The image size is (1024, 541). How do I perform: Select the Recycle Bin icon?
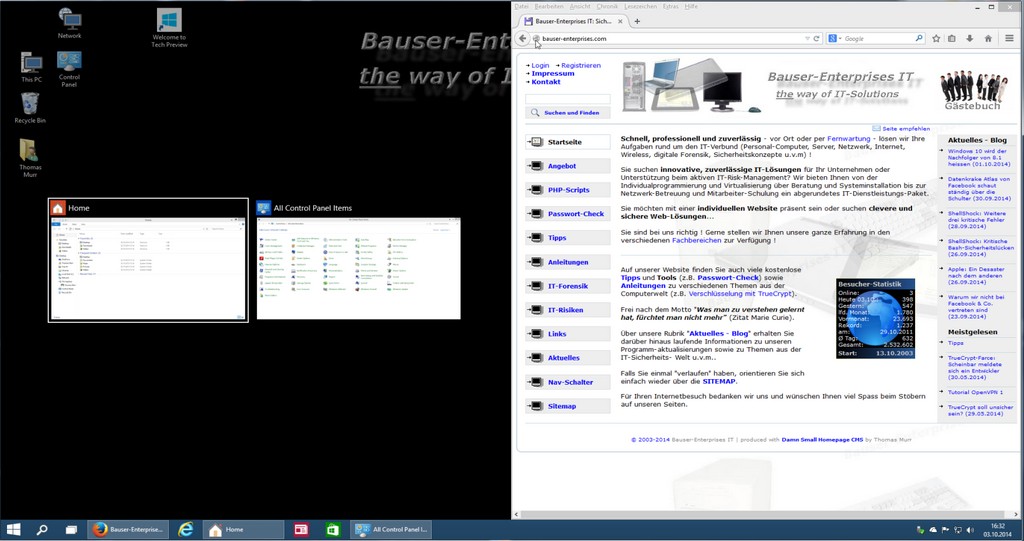30,108
